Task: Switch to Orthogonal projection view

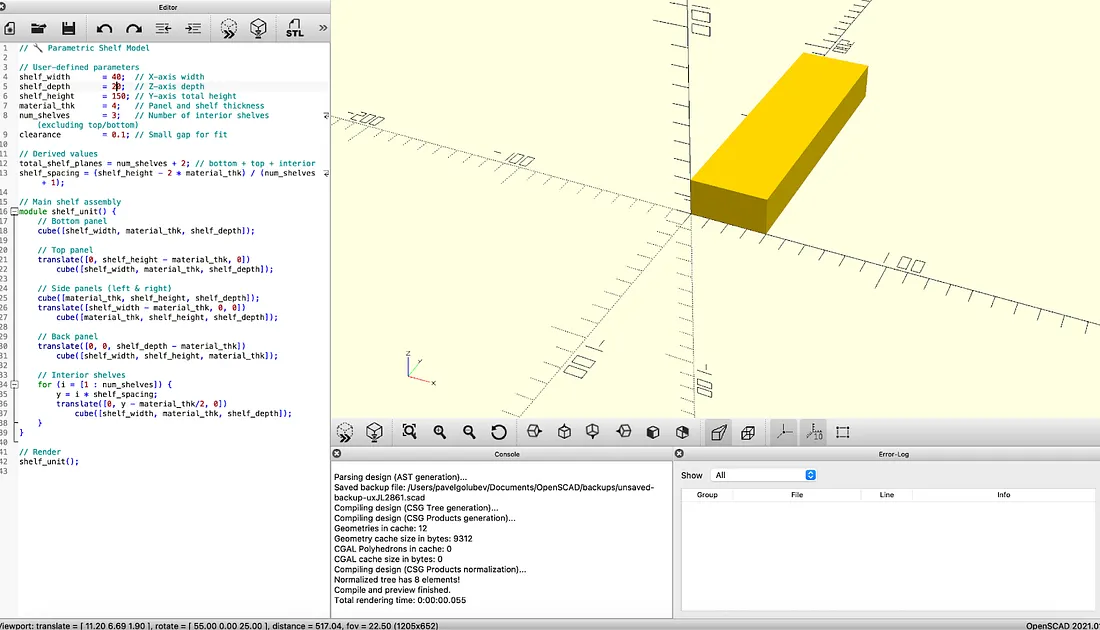Action: [748, 432]
